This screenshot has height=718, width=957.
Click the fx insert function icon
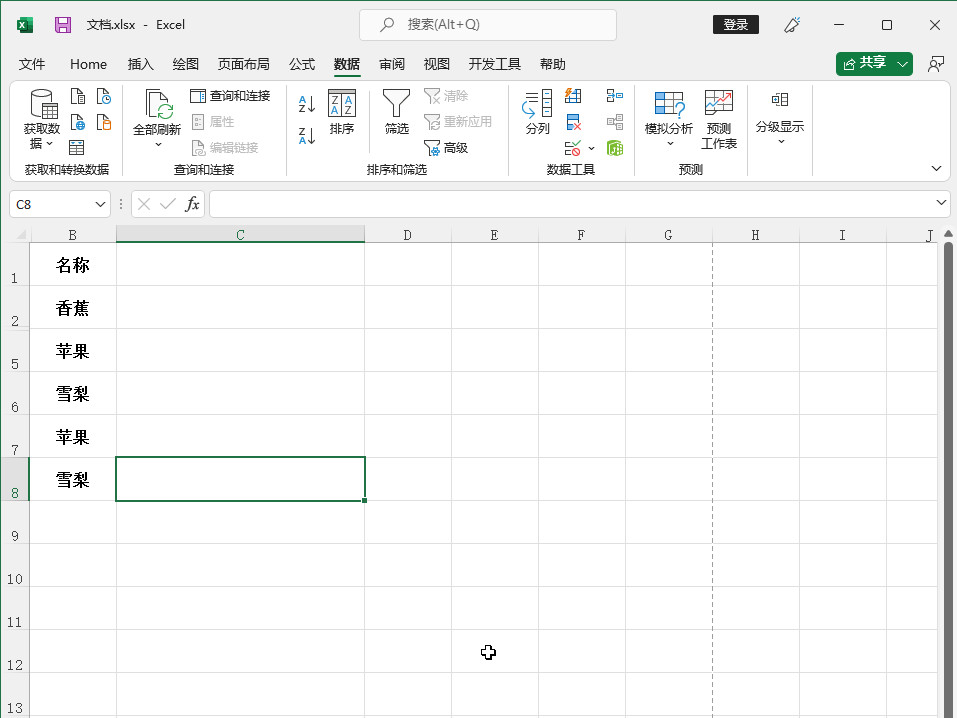point(192,204)
